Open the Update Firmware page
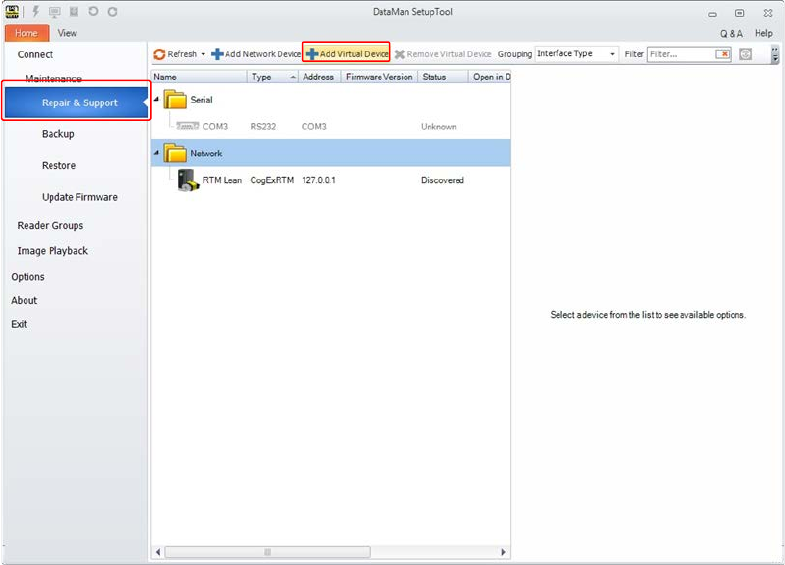 pyautogui.click(x=80, y=197)
